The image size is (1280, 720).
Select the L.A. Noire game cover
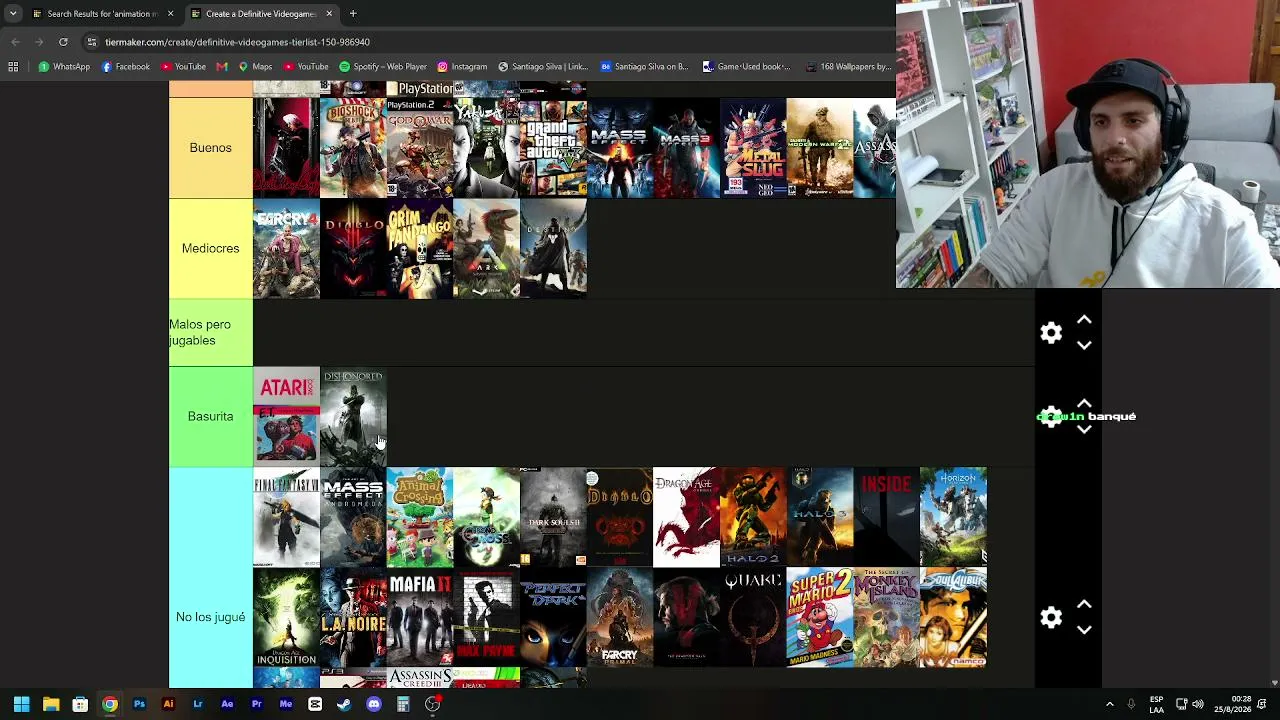(353, 617)
